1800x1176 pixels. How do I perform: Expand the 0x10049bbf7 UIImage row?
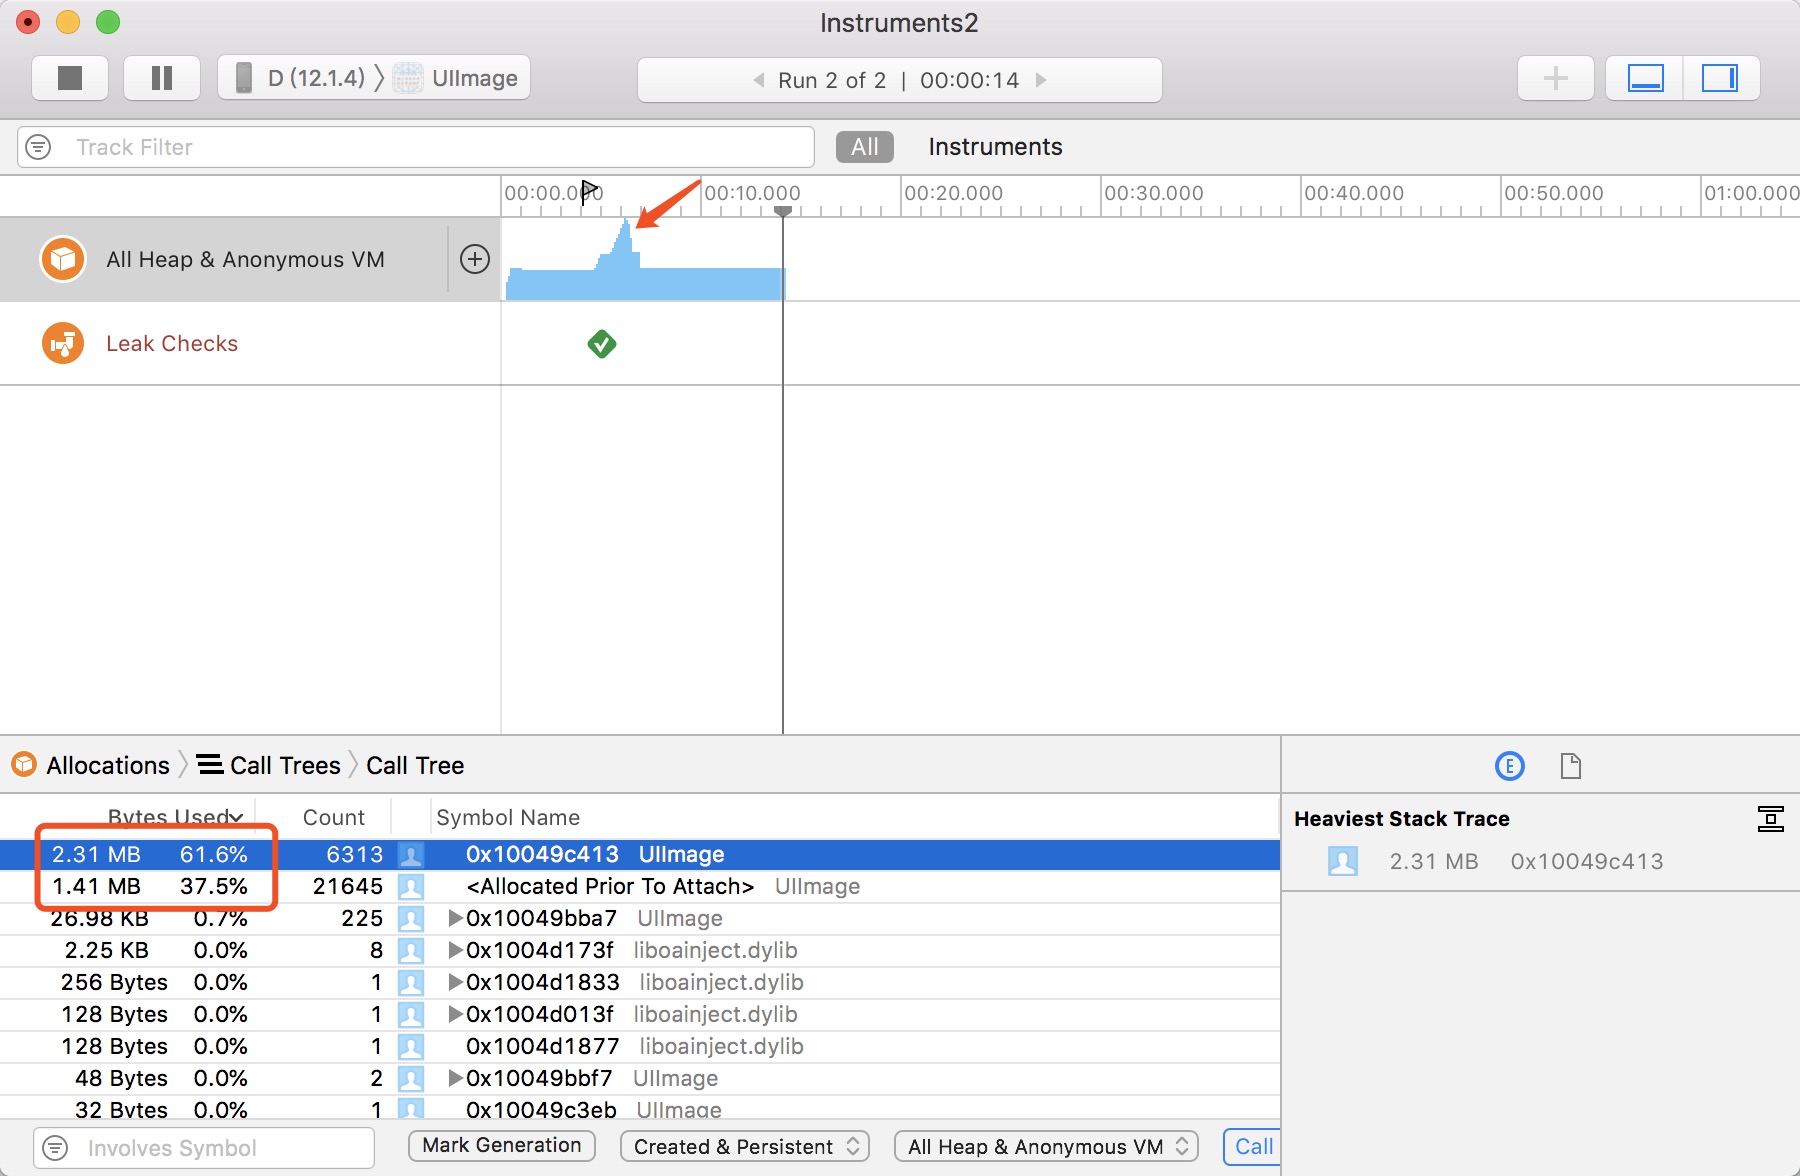pyautogui.click(x=455, y=1078)
